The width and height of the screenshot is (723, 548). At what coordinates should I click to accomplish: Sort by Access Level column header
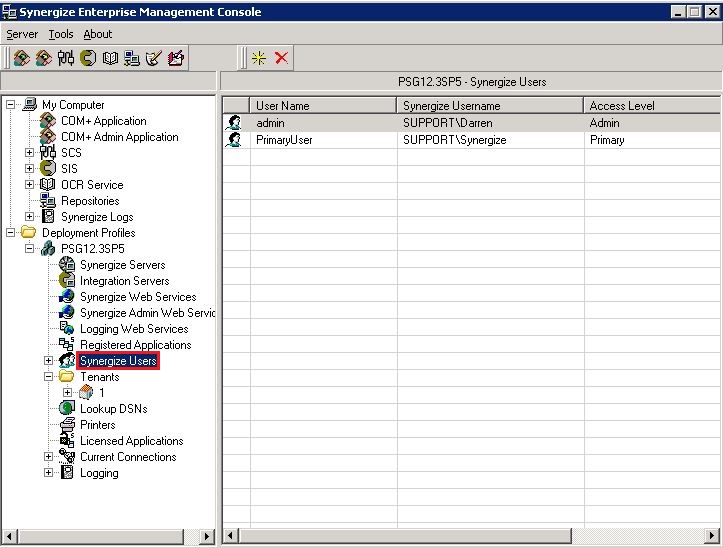click(652, 106)
